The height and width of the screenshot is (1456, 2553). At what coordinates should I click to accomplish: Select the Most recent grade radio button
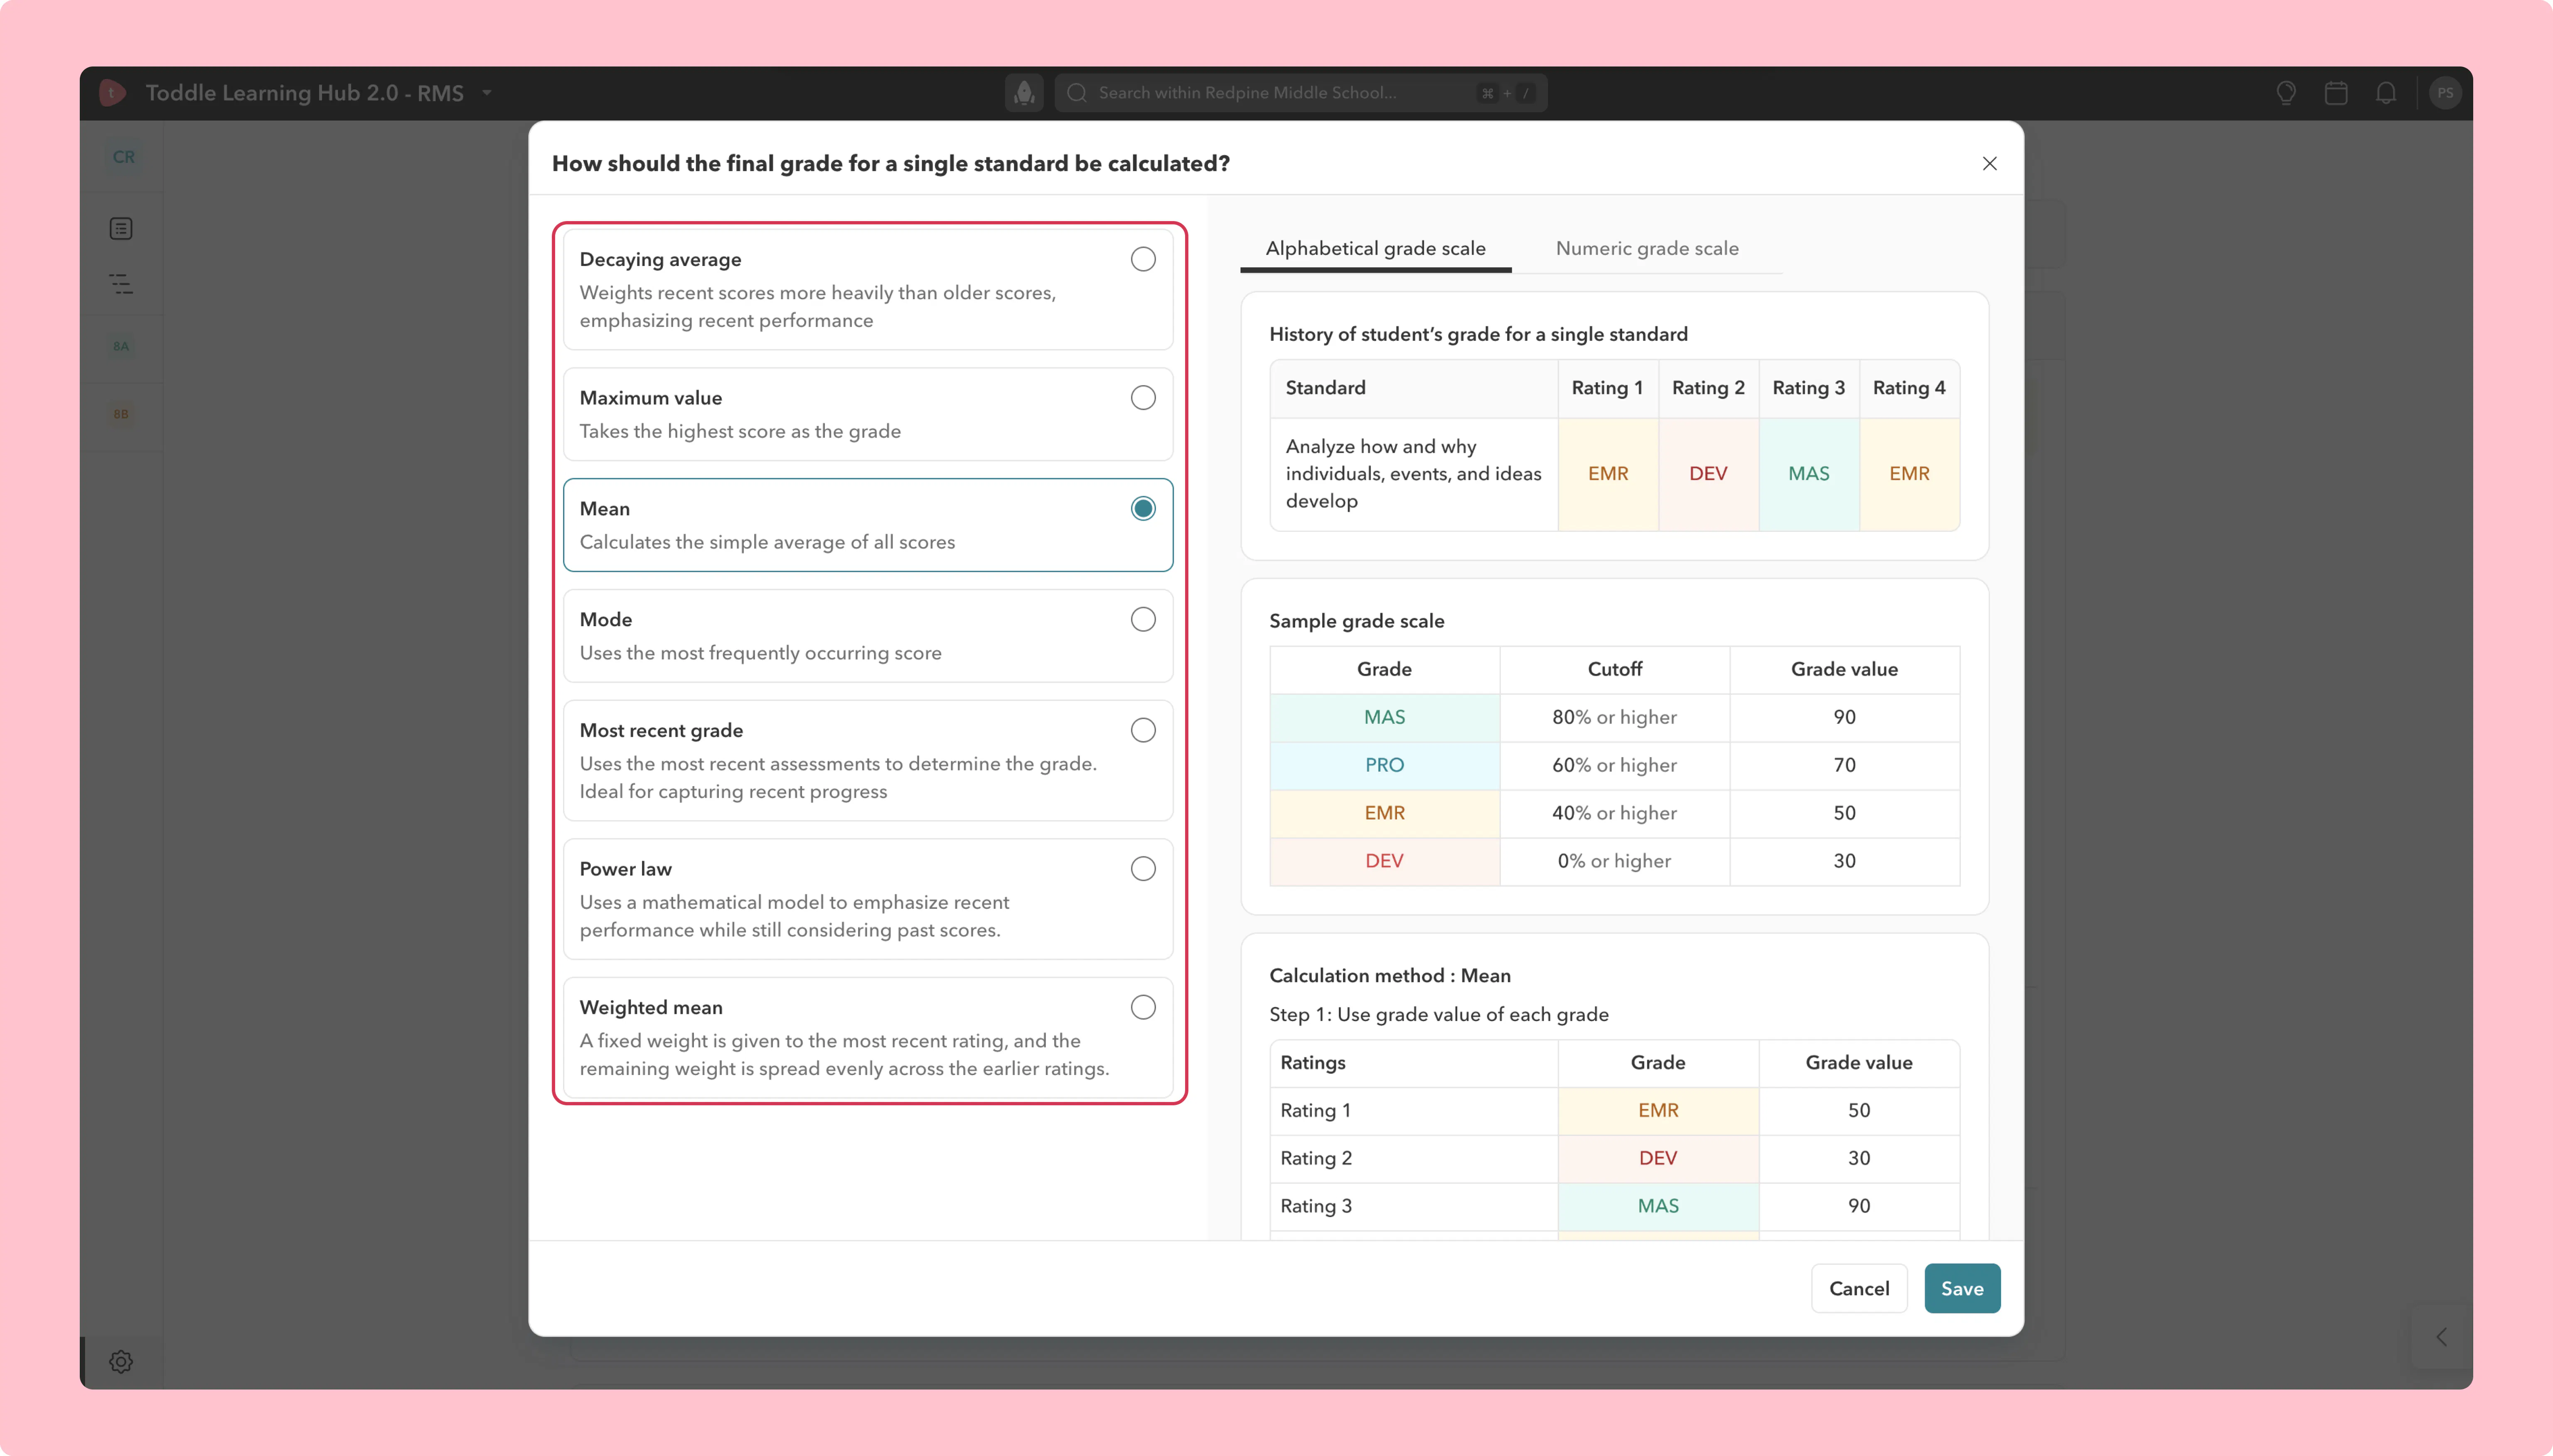click(x=1143, y=731)
